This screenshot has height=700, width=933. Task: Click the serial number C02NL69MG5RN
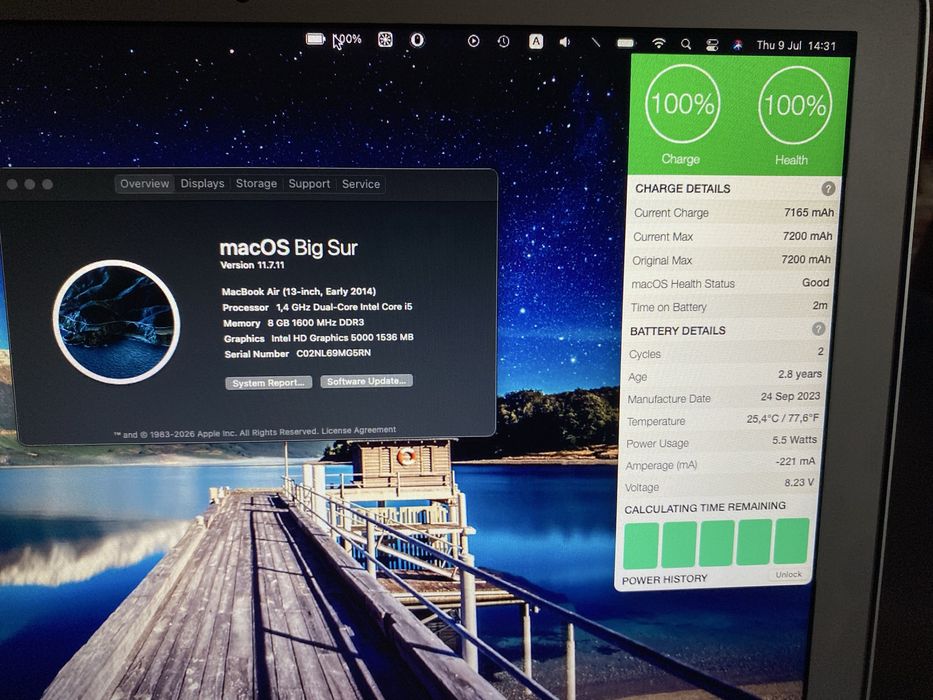tap(333, 353)
